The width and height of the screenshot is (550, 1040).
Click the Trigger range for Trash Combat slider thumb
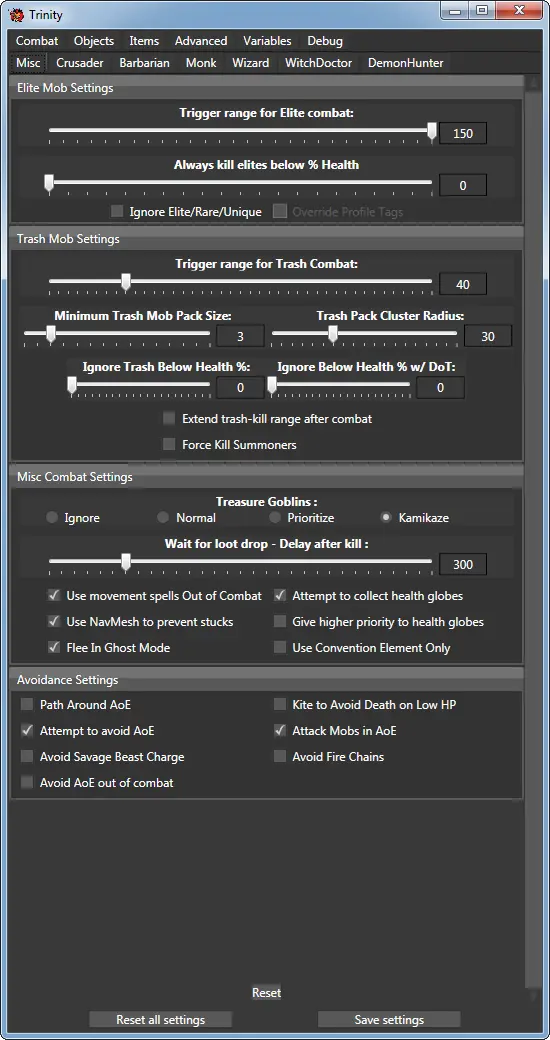pyautogui.click(x=126, y=283)
